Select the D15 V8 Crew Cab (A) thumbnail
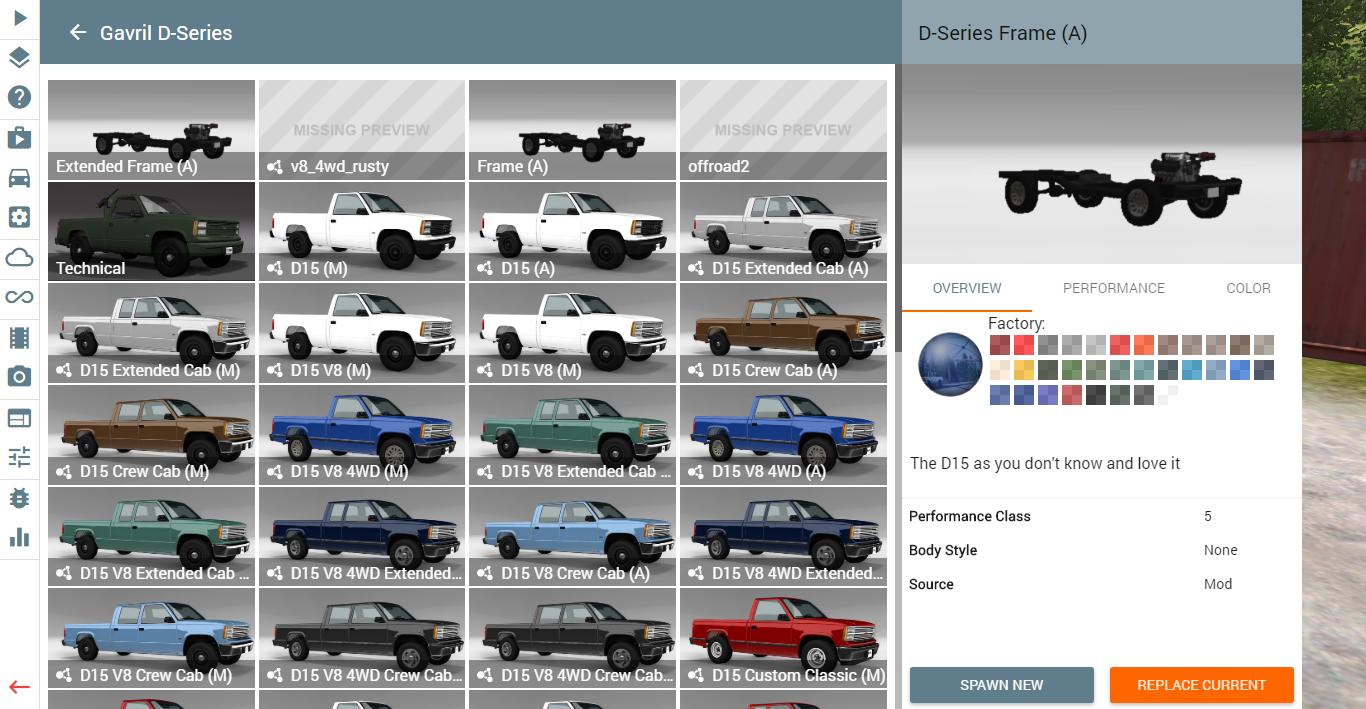Image resolution: width=1366 pixels, height=709 pixels. pos(573,536)
